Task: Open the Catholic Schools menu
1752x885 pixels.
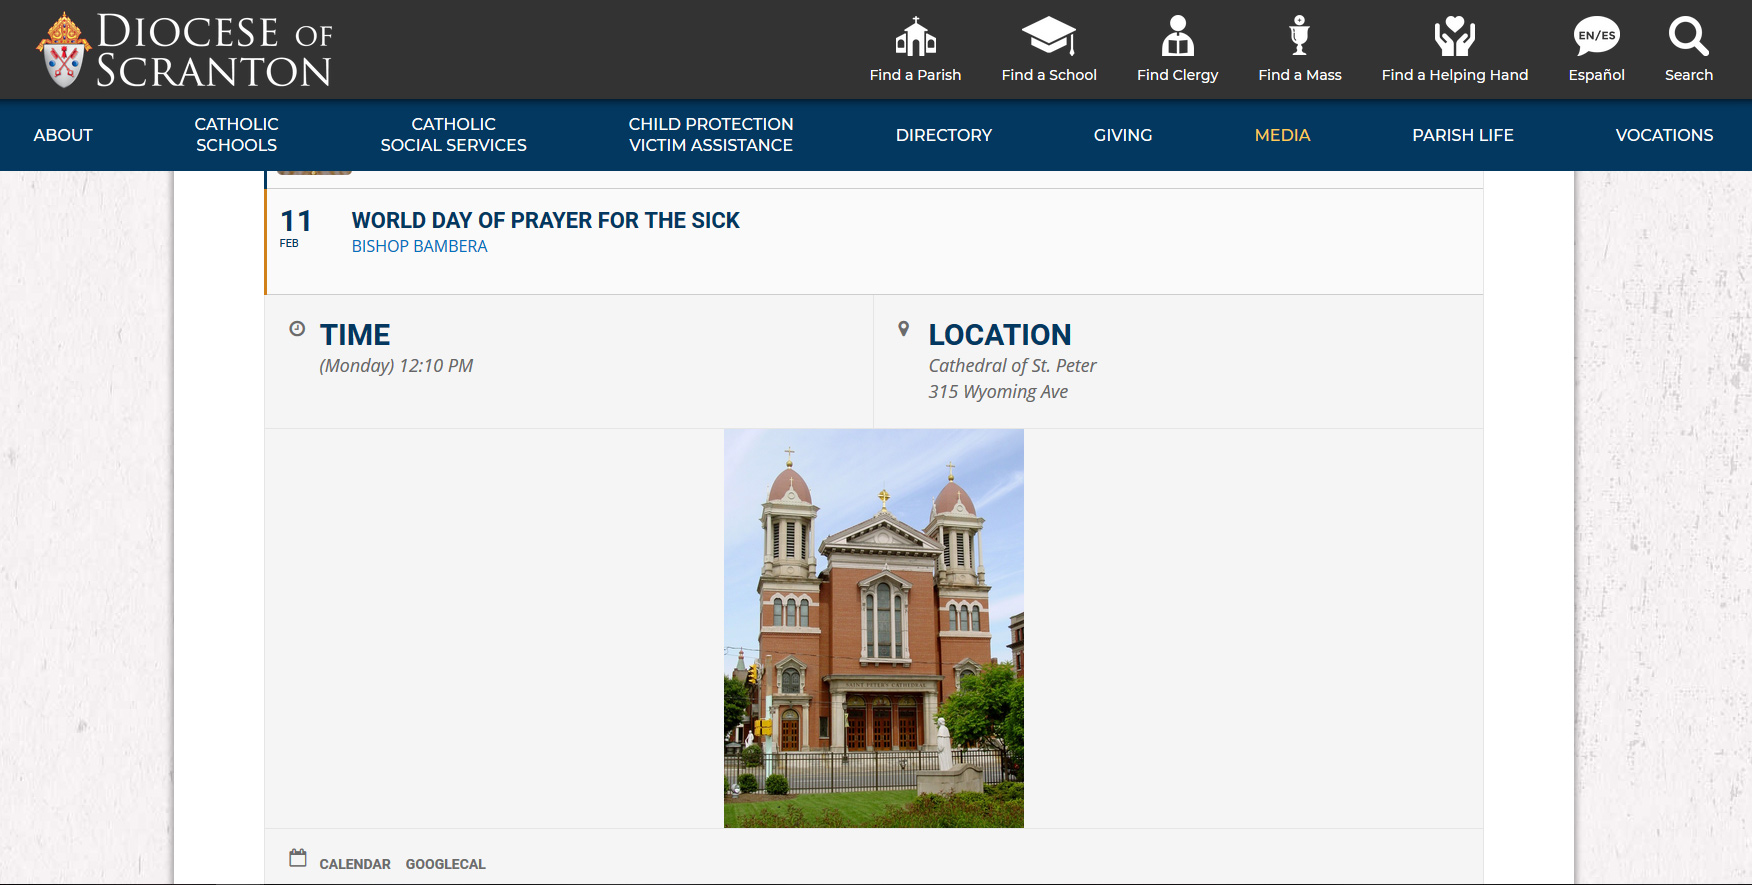Action: (236, 135)
